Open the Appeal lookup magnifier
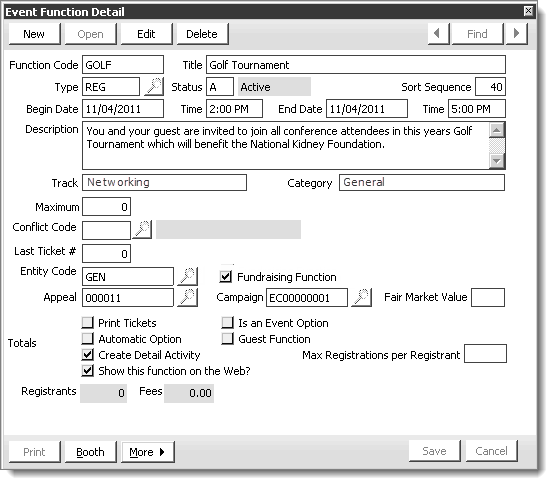This screenshot has height=485, width=553. pos(187,297)
